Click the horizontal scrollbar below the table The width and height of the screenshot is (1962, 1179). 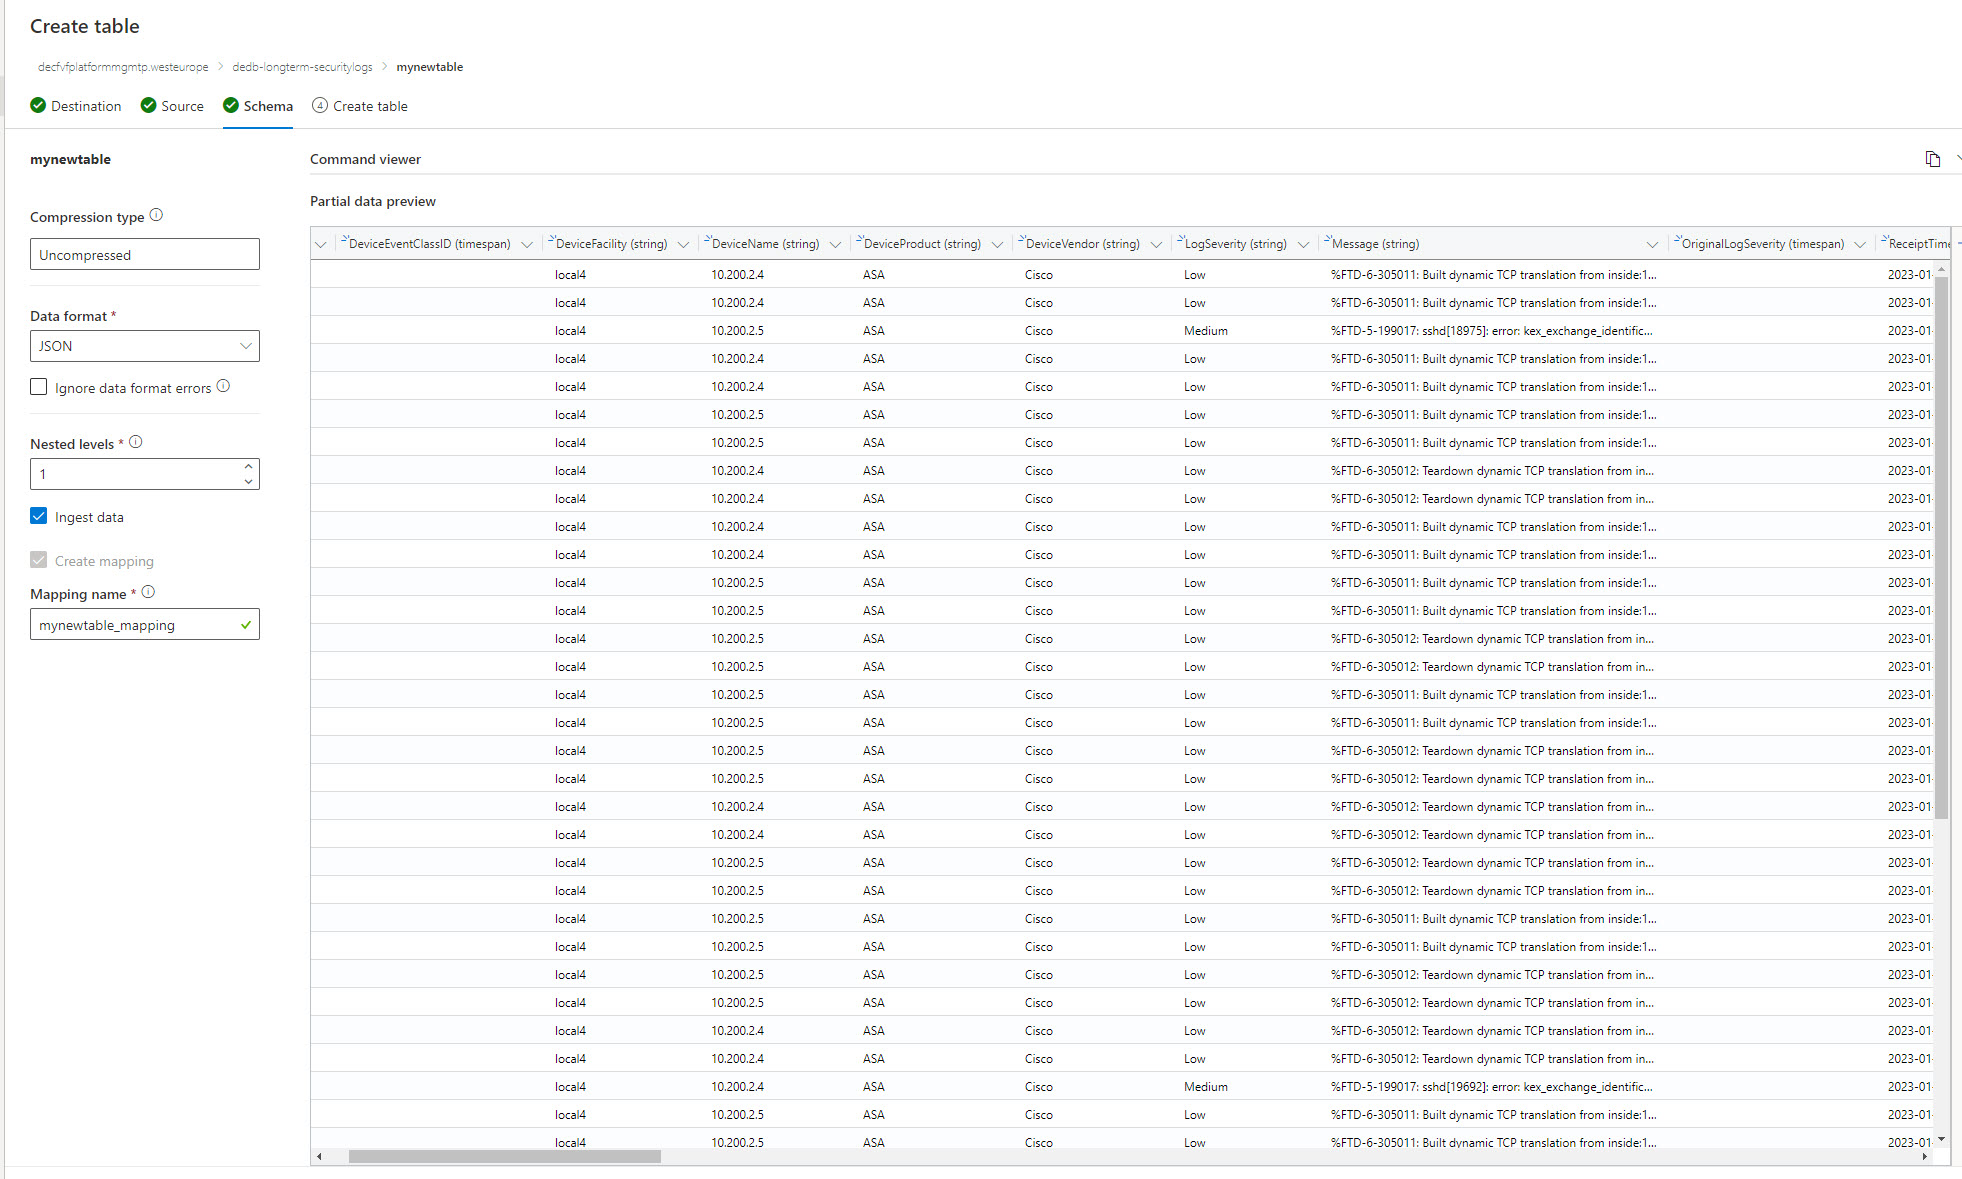504,1156
